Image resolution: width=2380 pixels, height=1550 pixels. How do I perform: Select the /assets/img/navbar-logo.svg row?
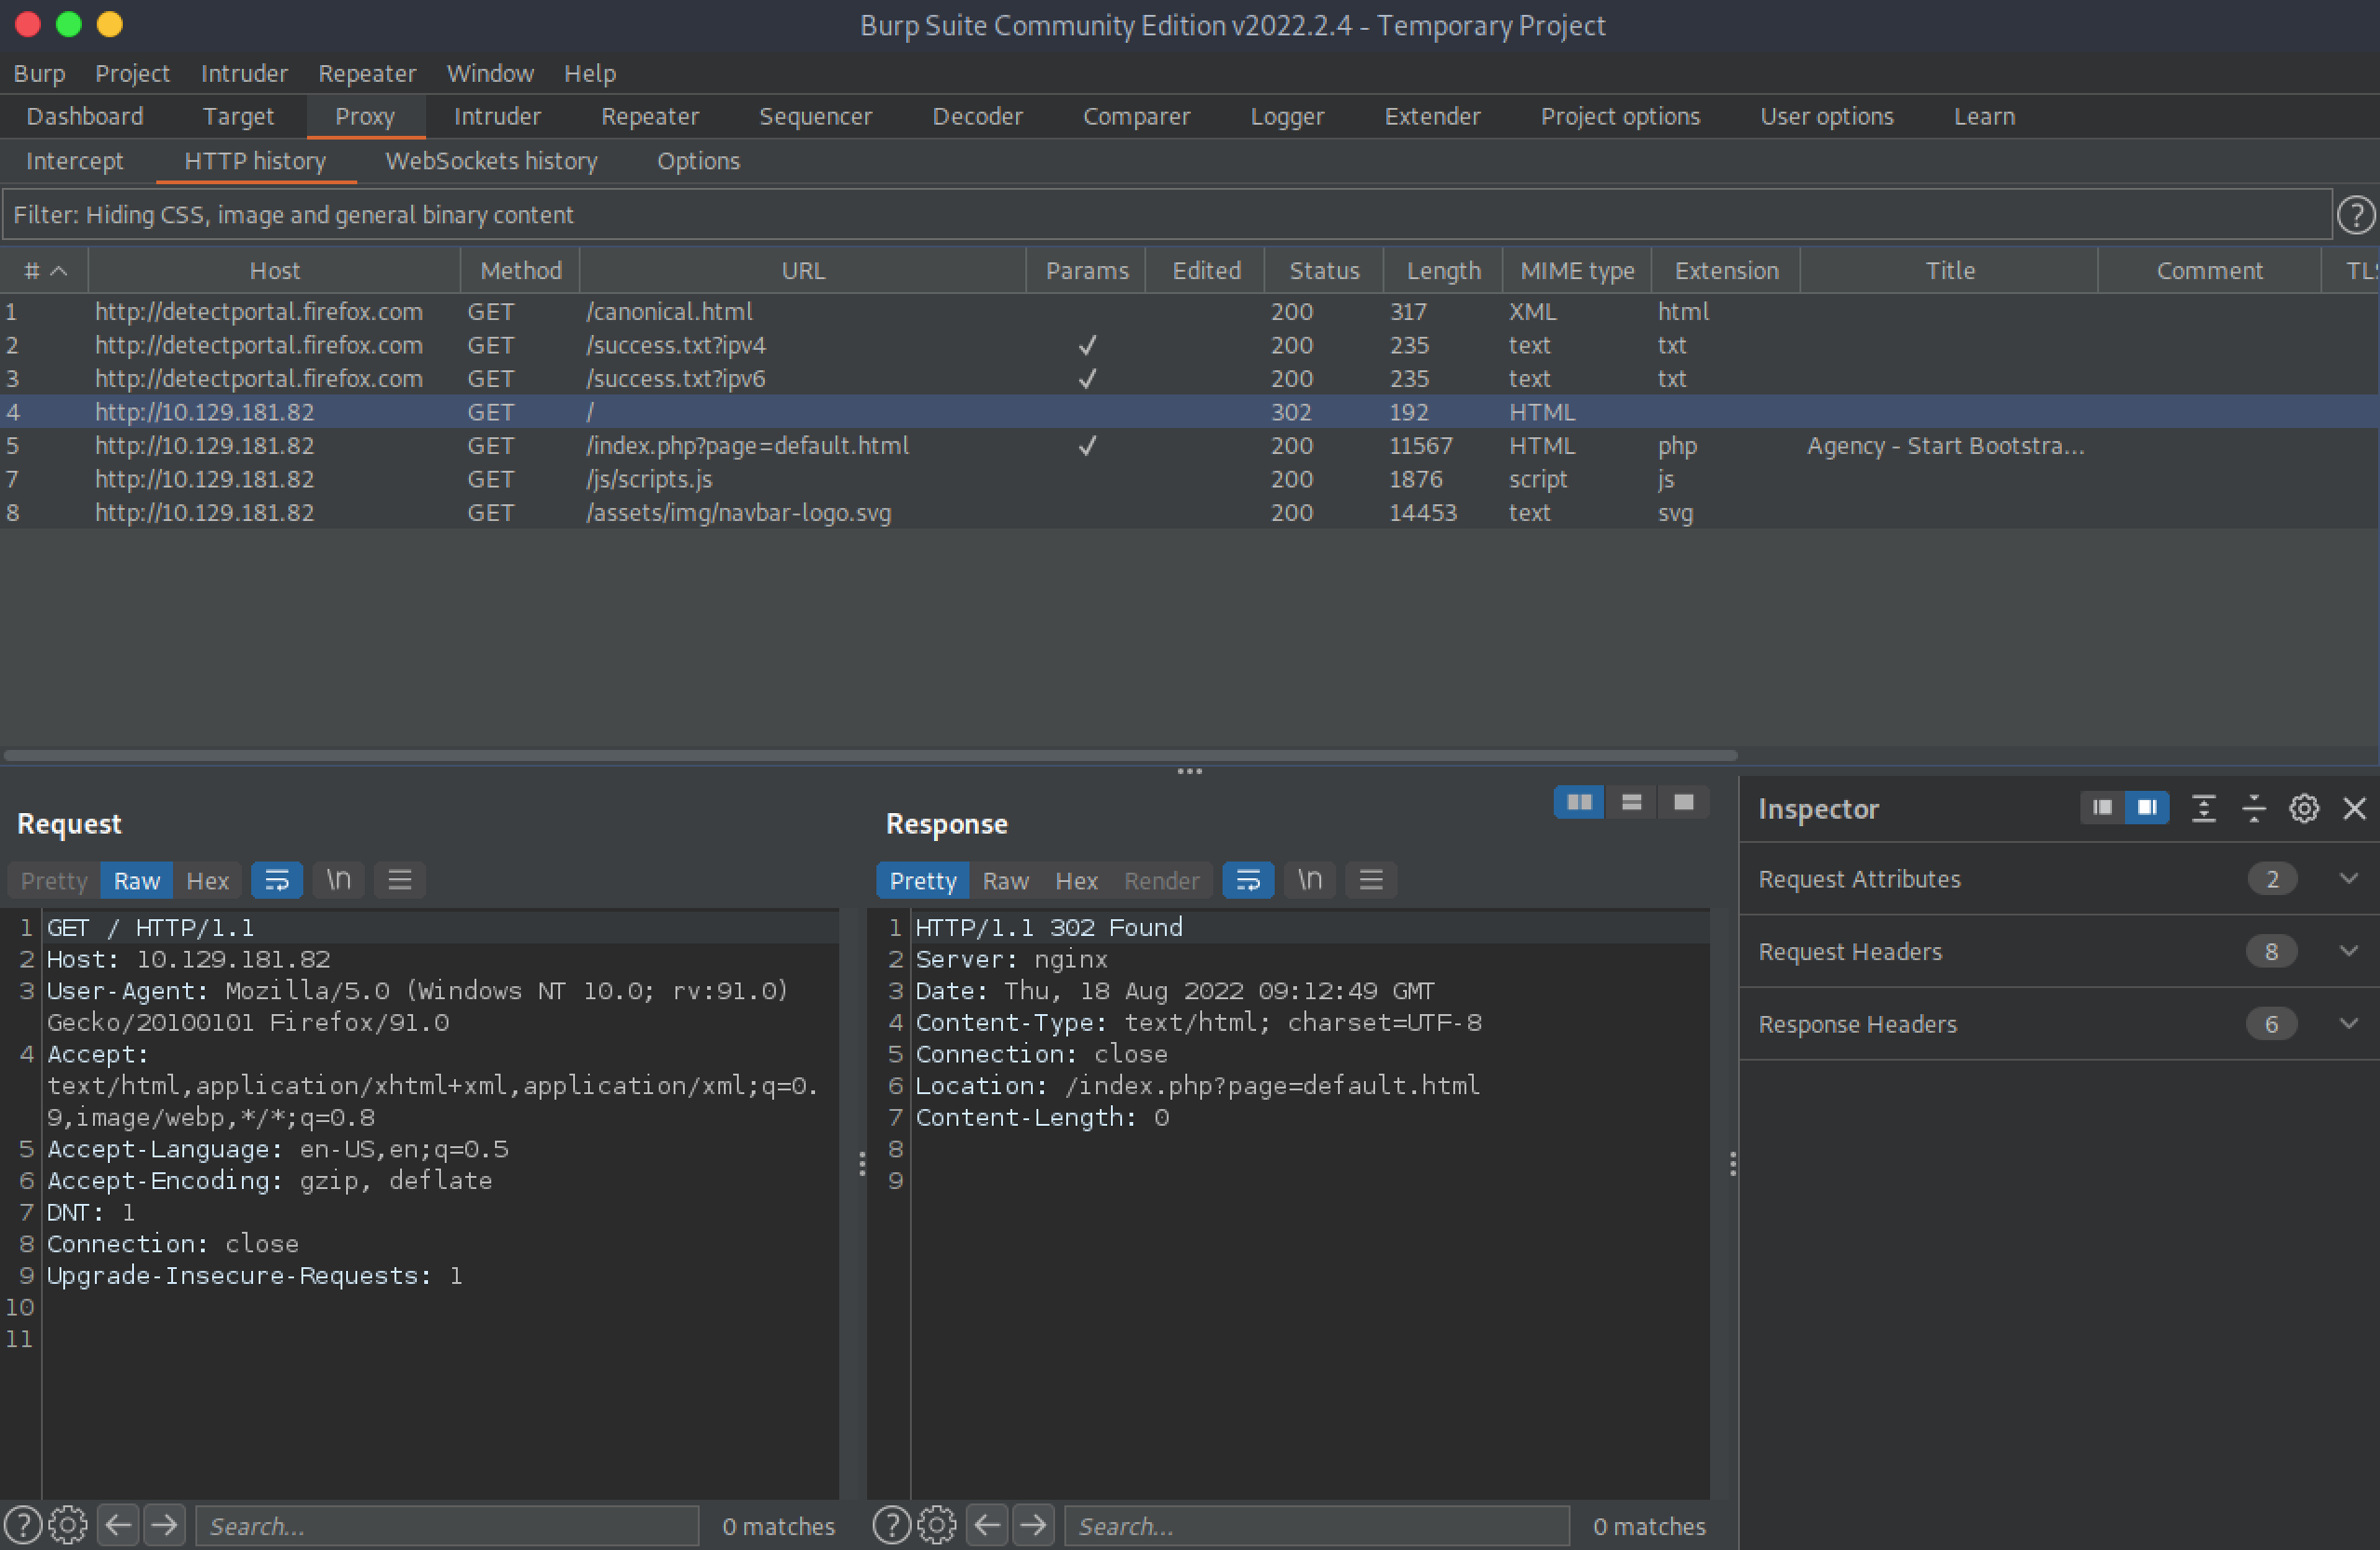pyautogui.click(x=1189, y=512)
